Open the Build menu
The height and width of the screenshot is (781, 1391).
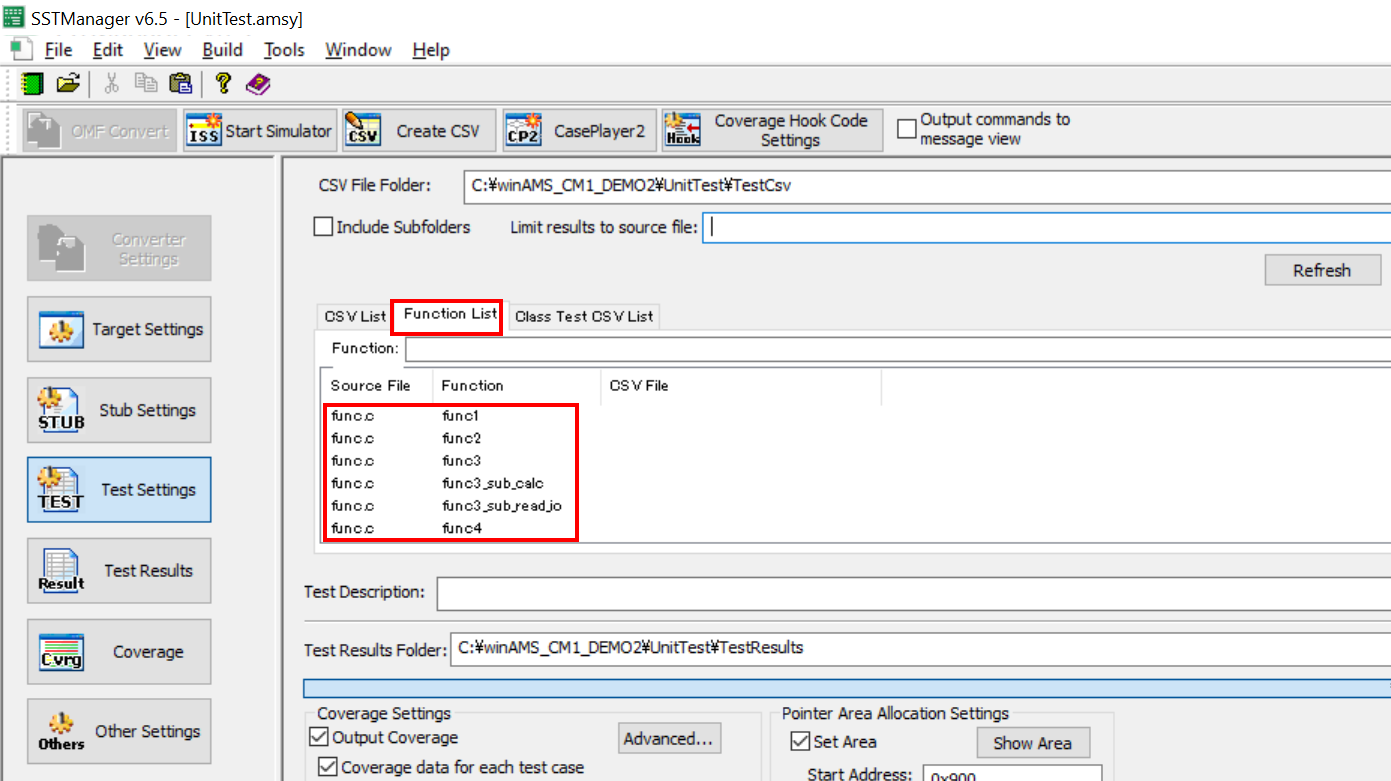(222, 50)
